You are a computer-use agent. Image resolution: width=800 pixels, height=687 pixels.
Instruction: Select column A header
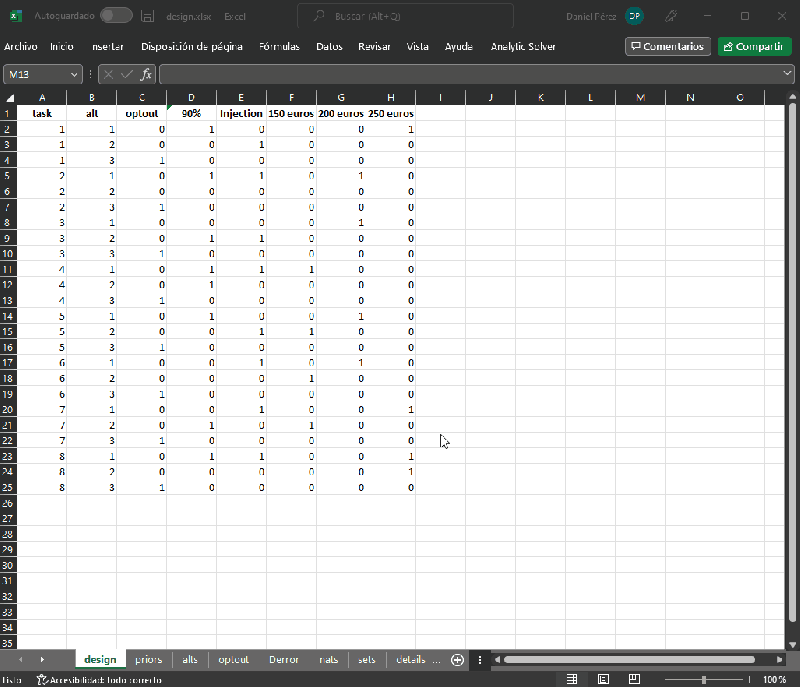pos(42,97)
